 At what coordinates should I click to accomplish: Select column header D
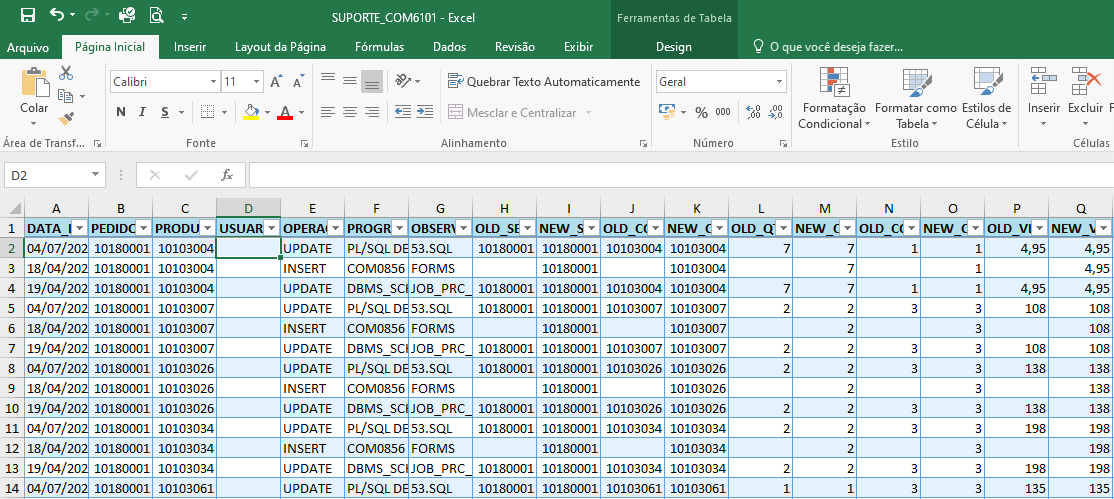[x=249, y=208]
